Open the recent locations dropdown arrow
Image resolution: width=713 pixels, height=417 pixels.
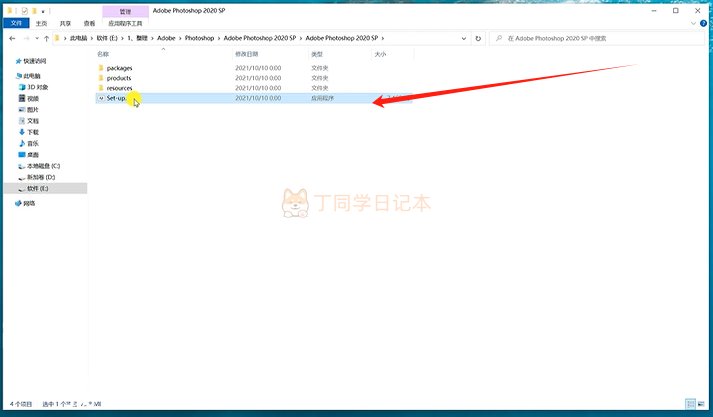(x=37, y=39)
